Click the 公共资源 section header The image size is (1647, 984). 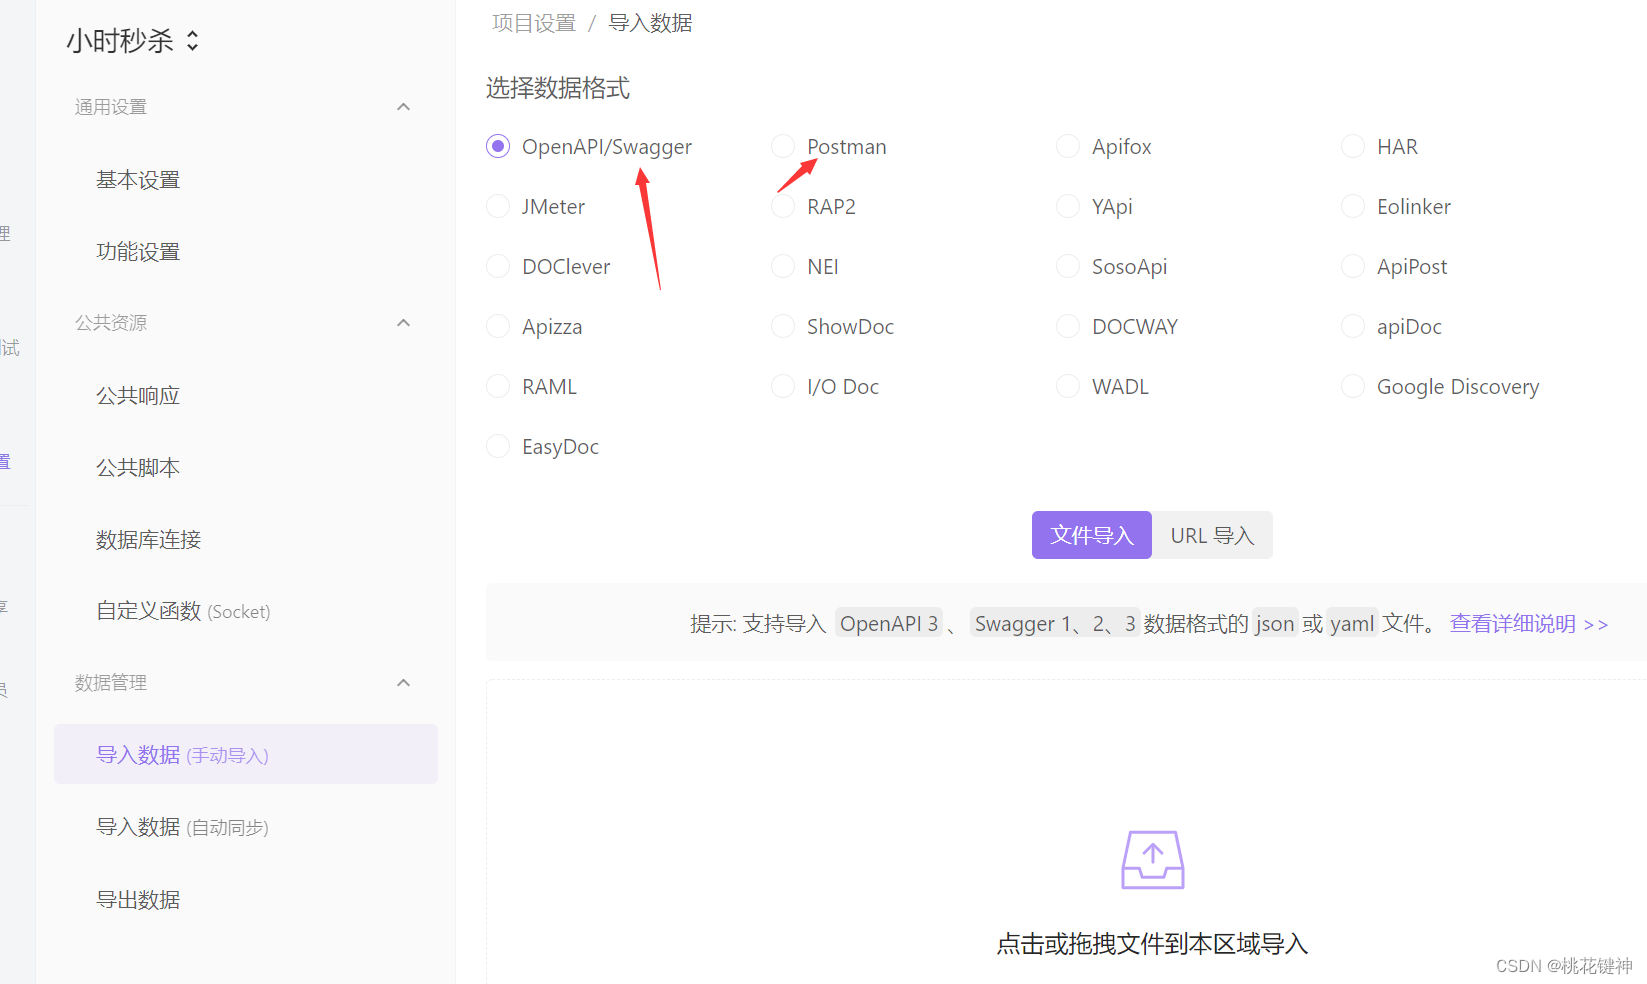(x=111, y=323)
